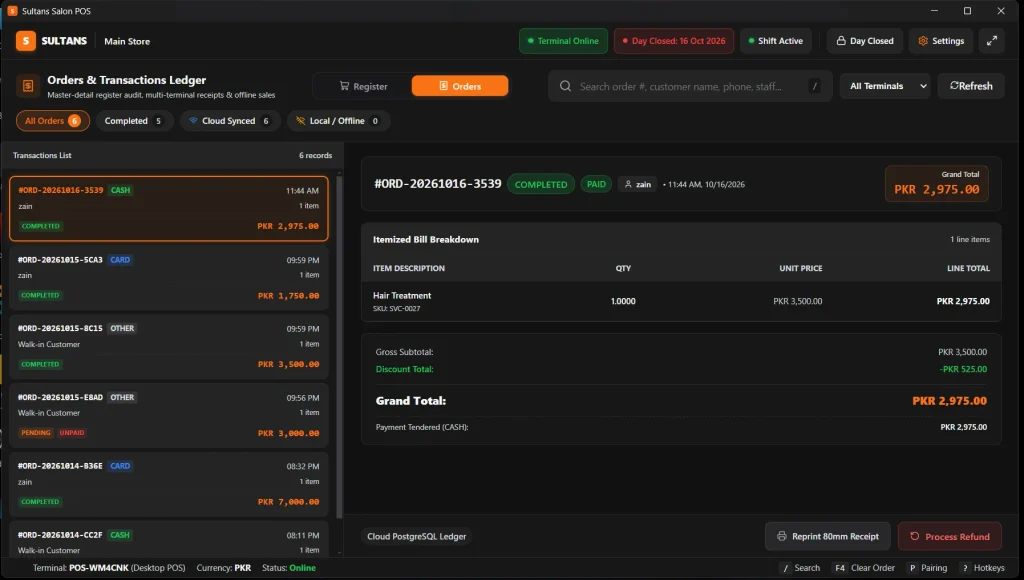1024x580 pixels.
Task: Switch to the Register tab
Action: [363, 86]
